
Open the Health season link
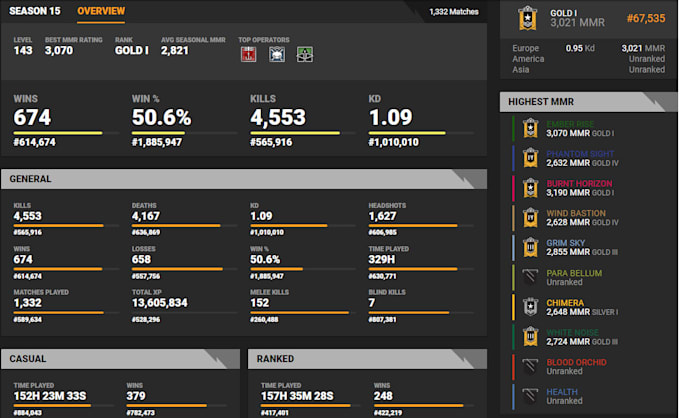562,392
